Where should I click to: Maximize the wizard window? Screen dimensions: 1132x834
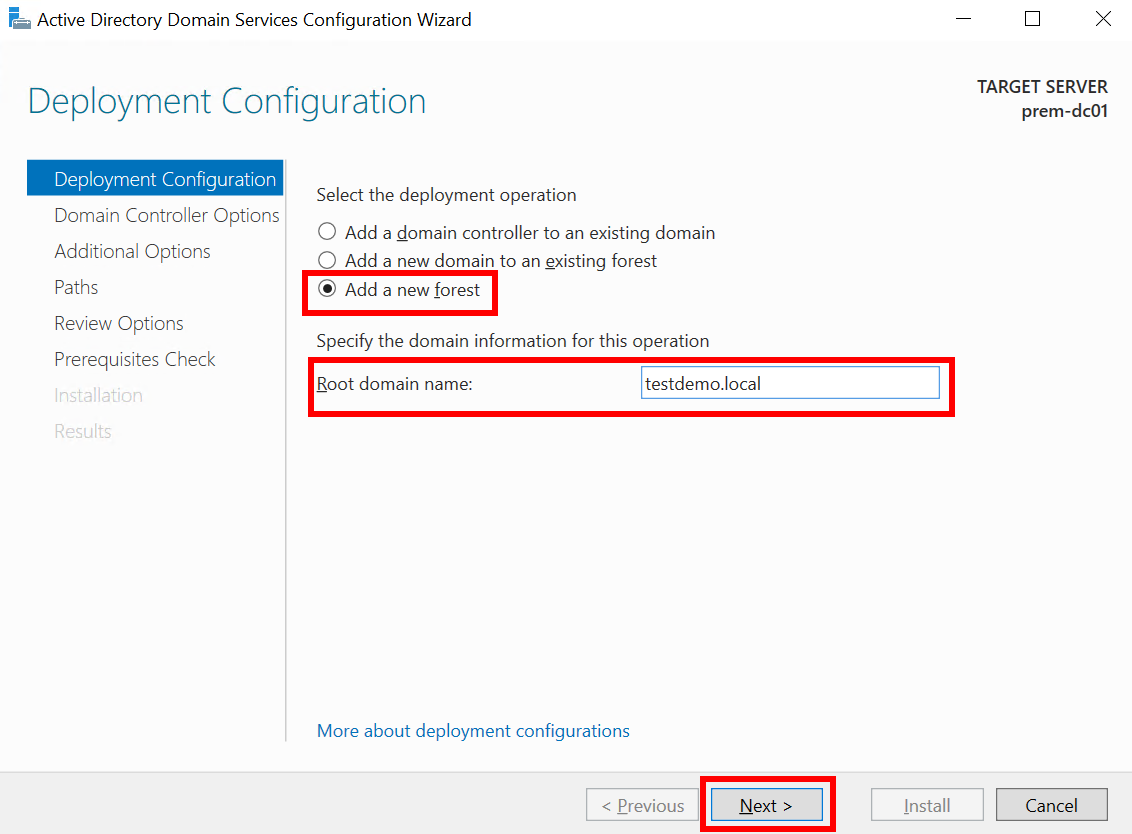tap(1032, 19)
